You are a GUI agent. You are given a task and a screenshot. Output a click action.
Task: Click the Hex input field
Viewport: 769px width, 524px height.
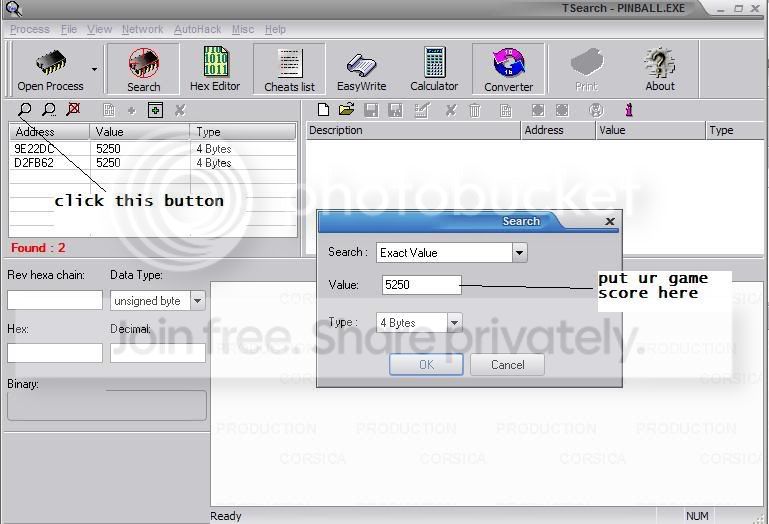point(55,353)
